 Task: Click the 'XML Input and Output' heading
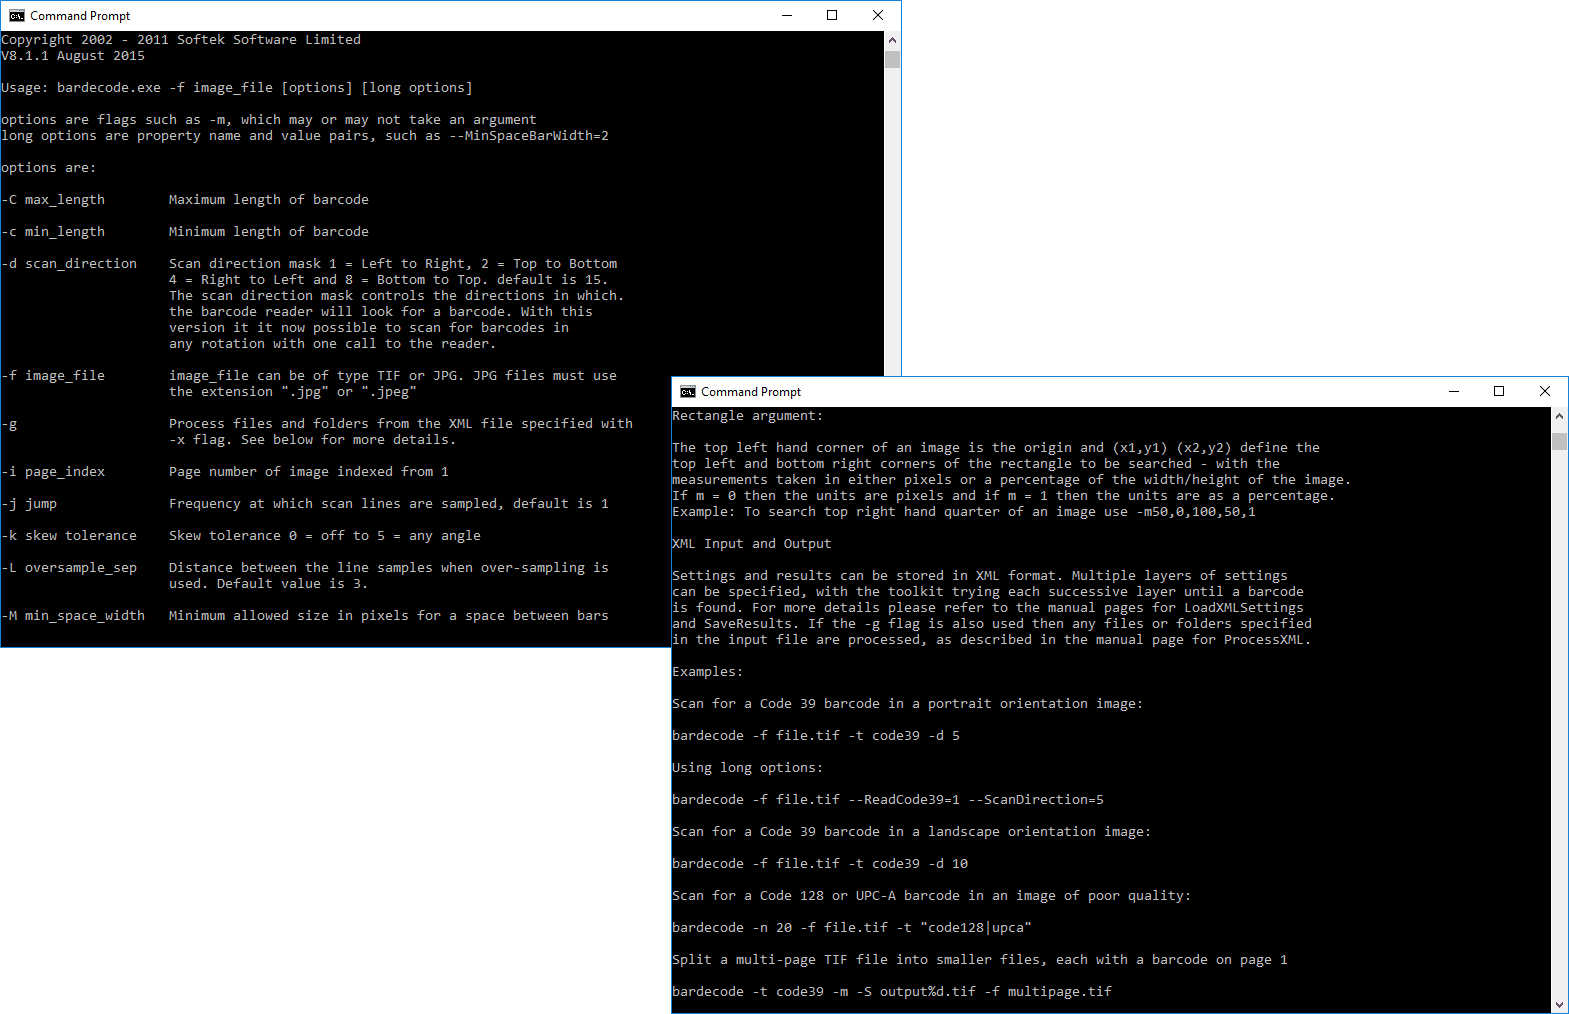tap(752, 544)
